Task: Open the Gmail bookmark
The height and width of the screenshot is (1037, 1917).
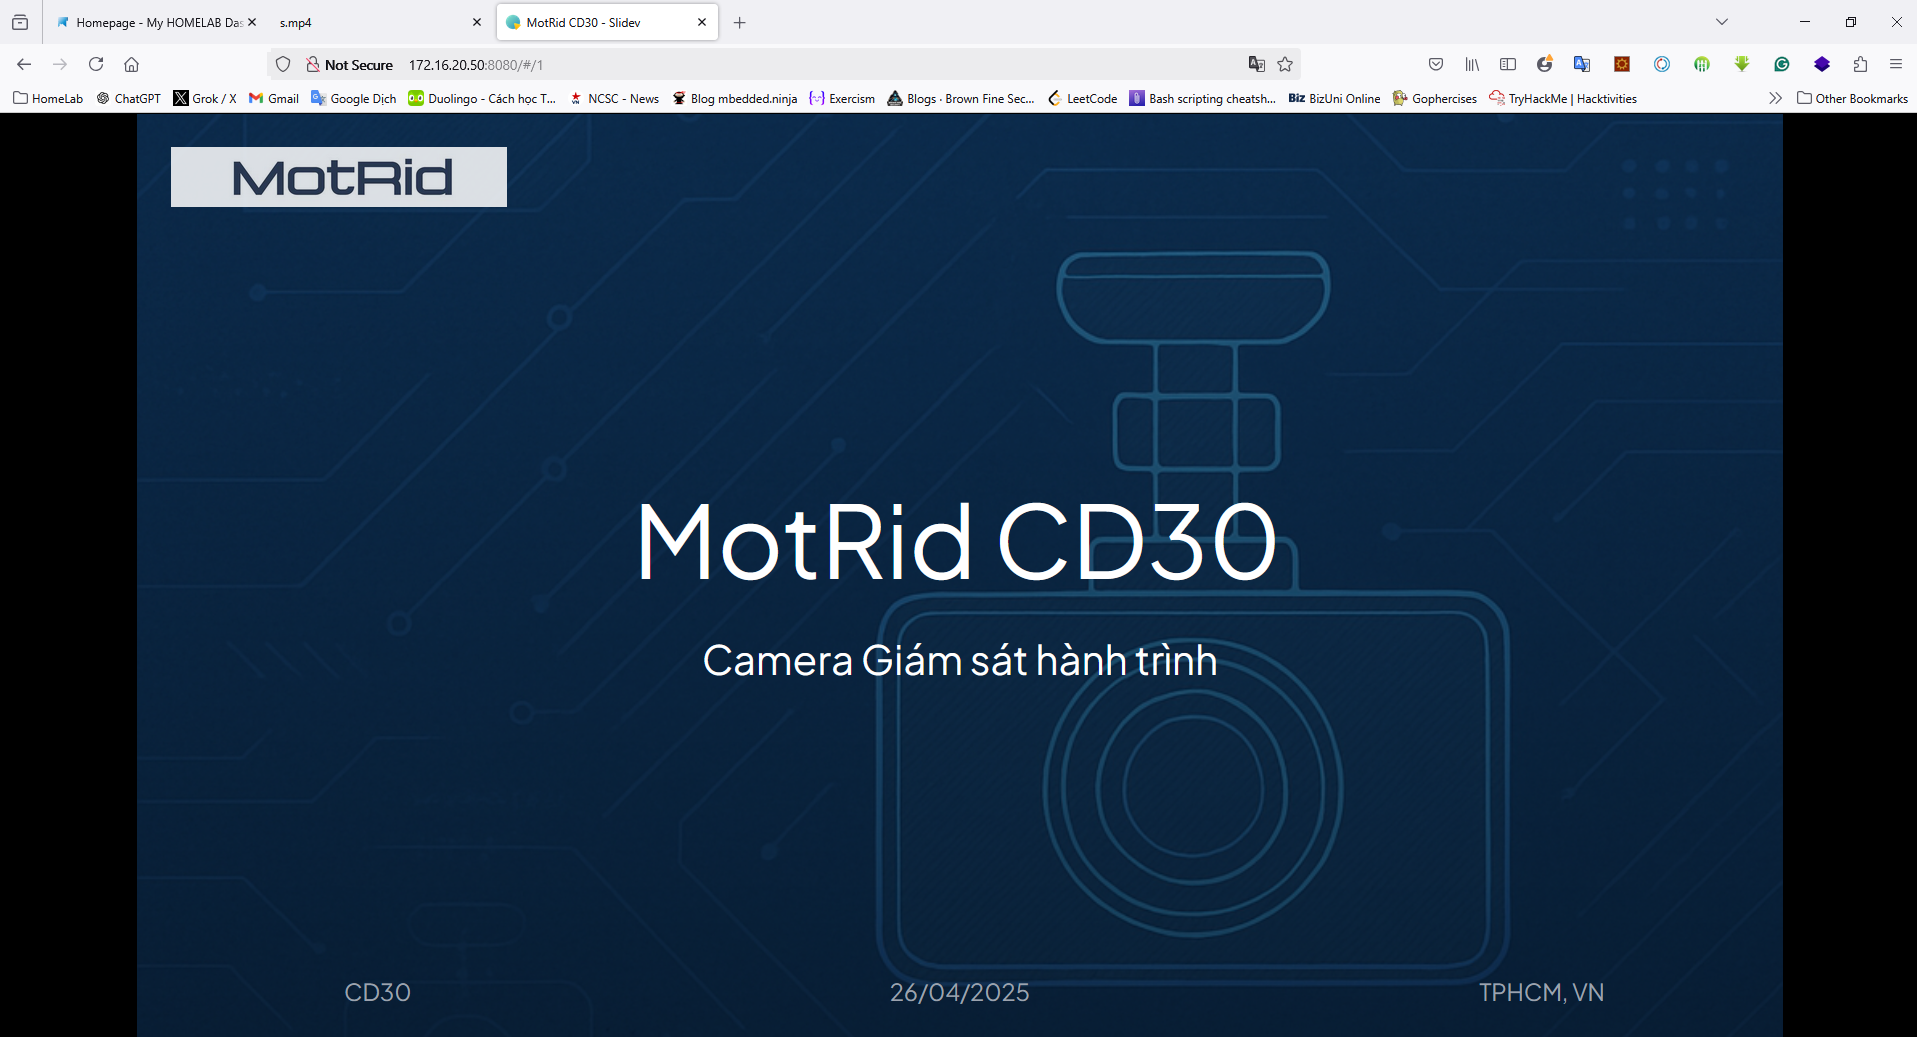Action: [274, 98]
